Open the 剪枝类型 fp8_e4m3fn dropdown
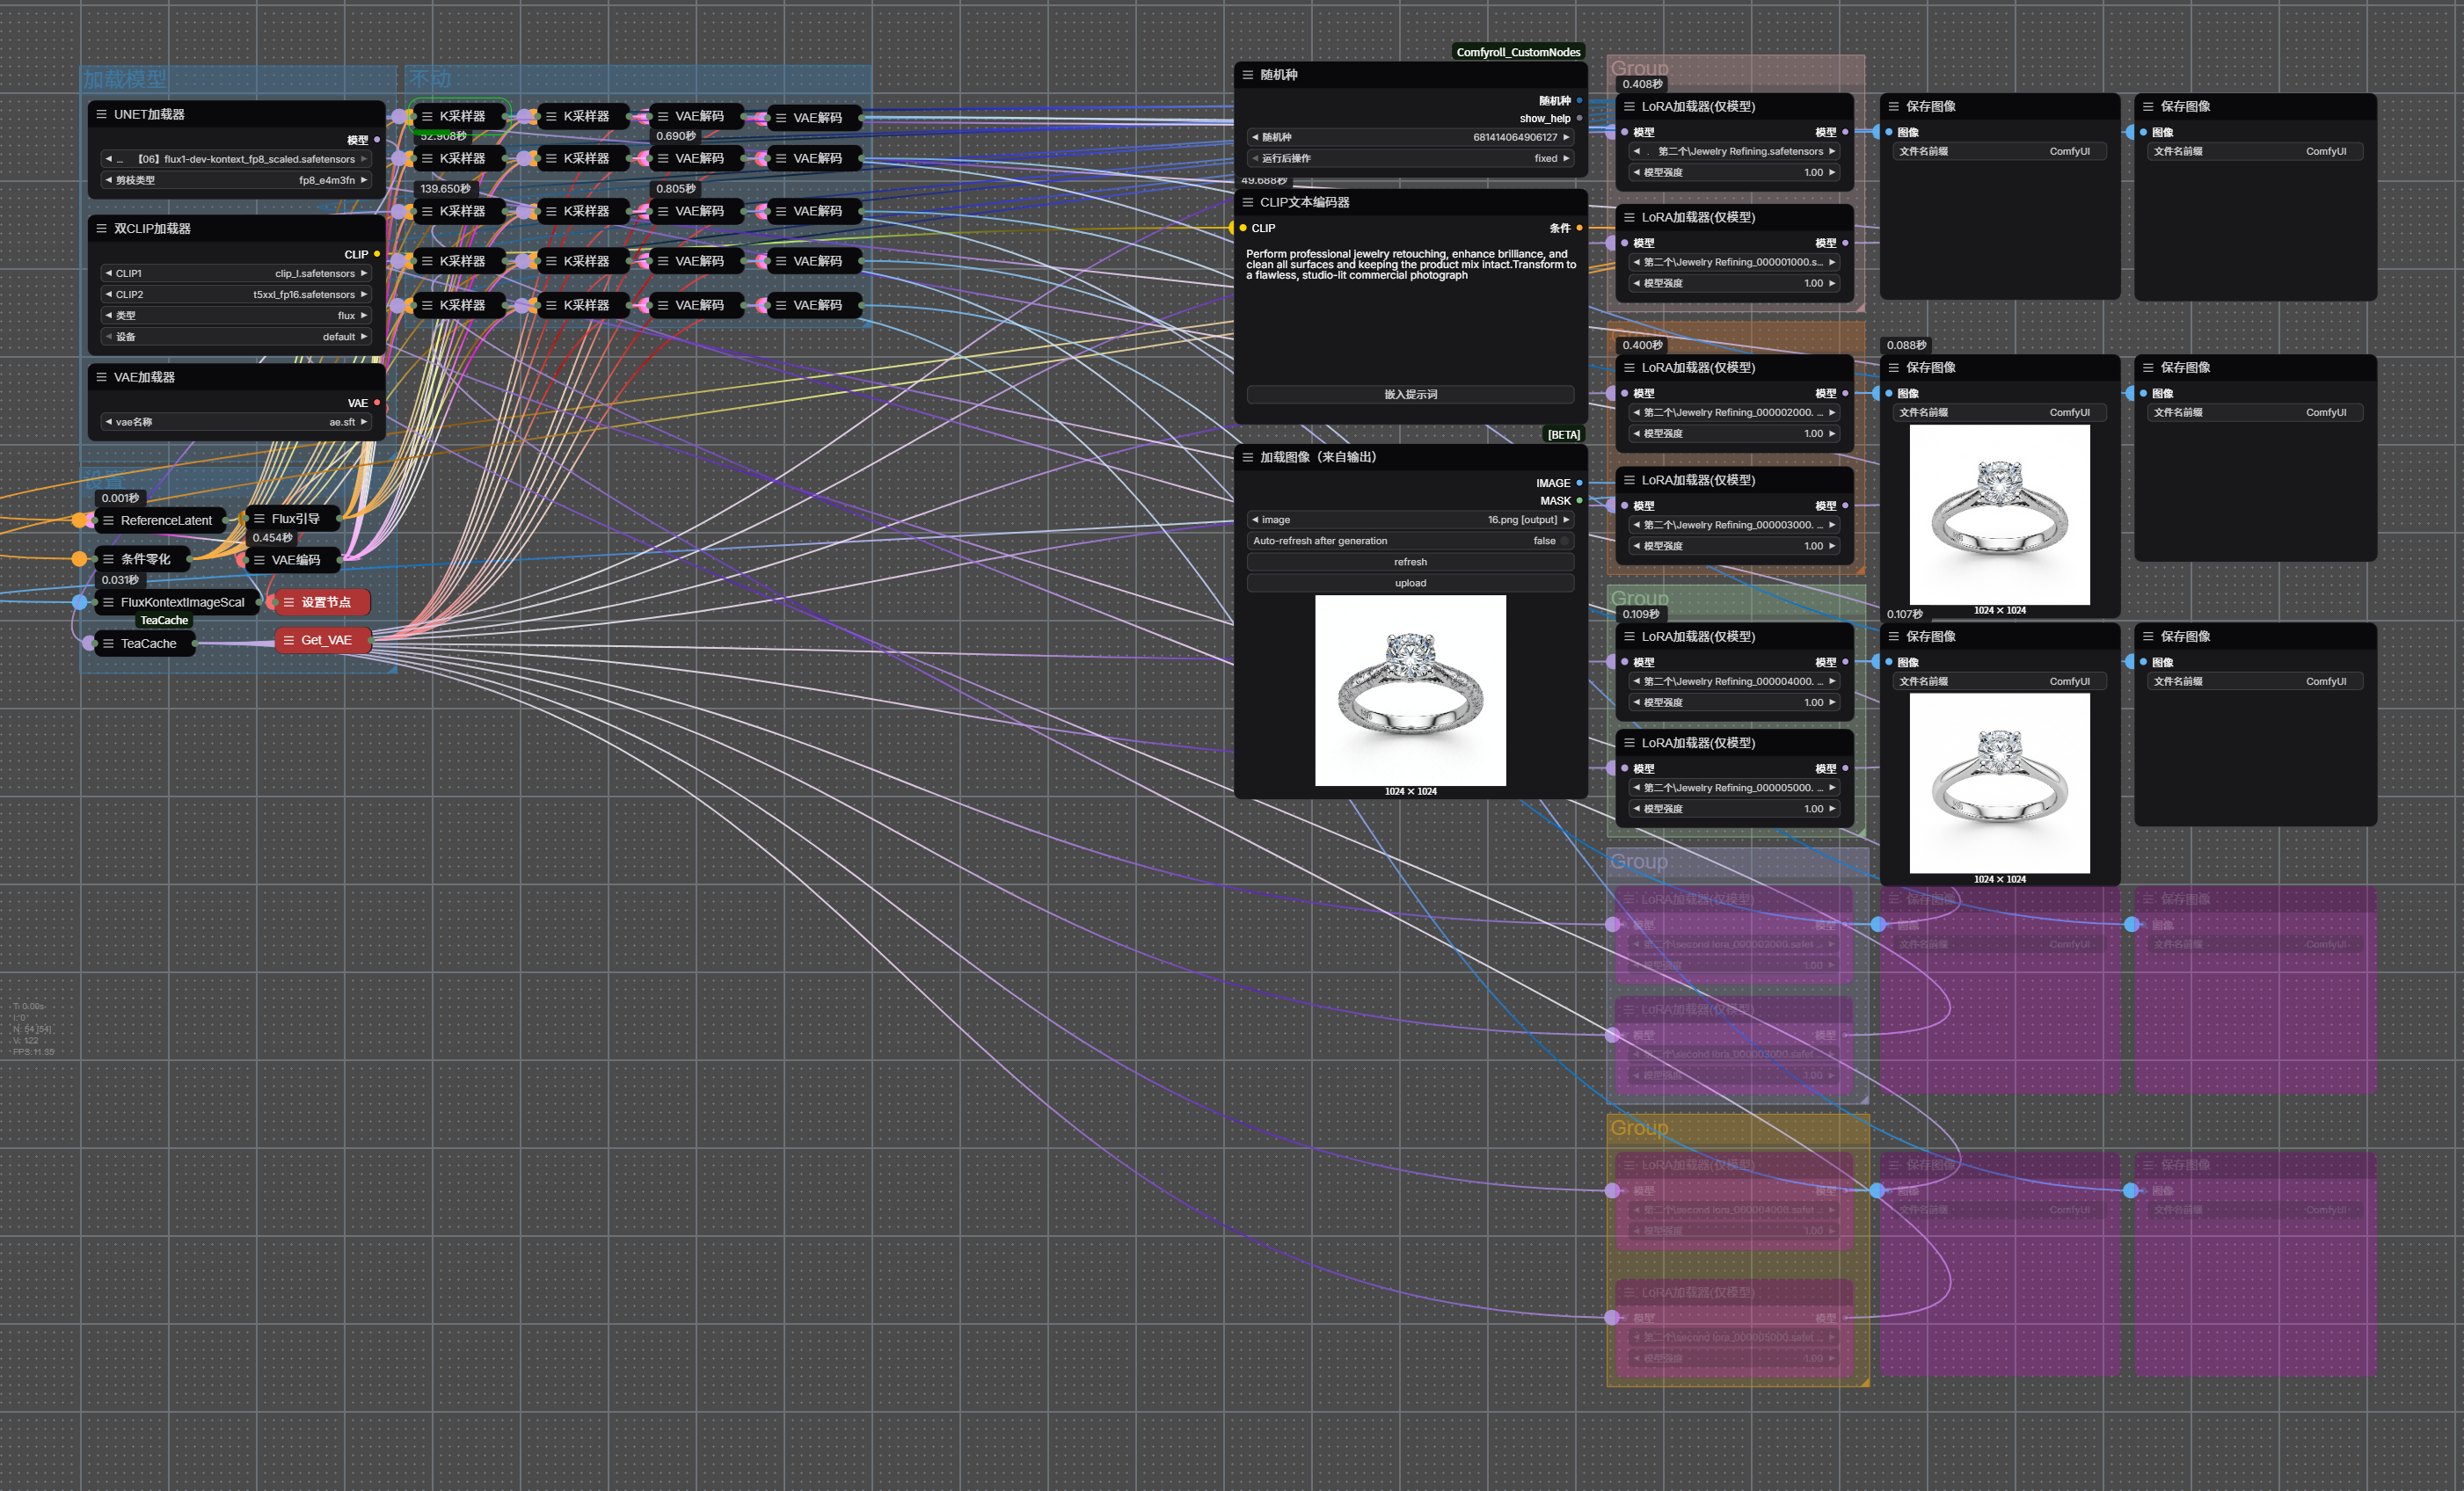 pyautogui.click(x=236, y=180)
